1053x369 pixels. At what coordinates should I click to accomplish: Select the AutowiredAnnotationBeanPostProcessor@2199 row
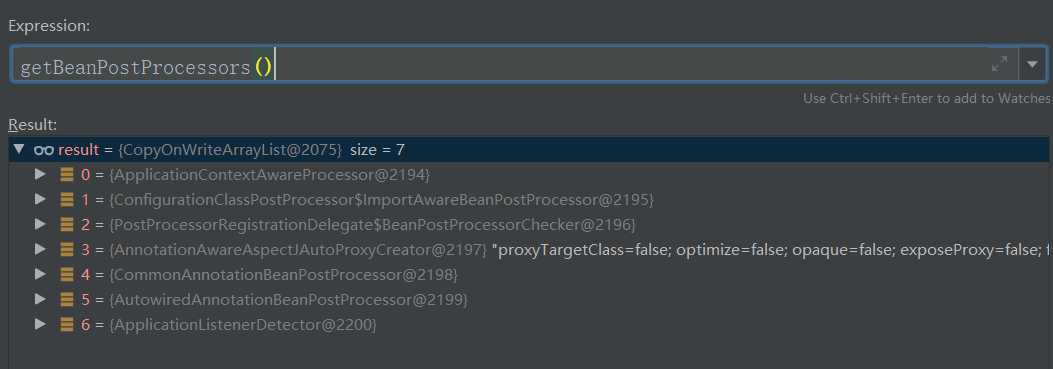coord(529,299)
